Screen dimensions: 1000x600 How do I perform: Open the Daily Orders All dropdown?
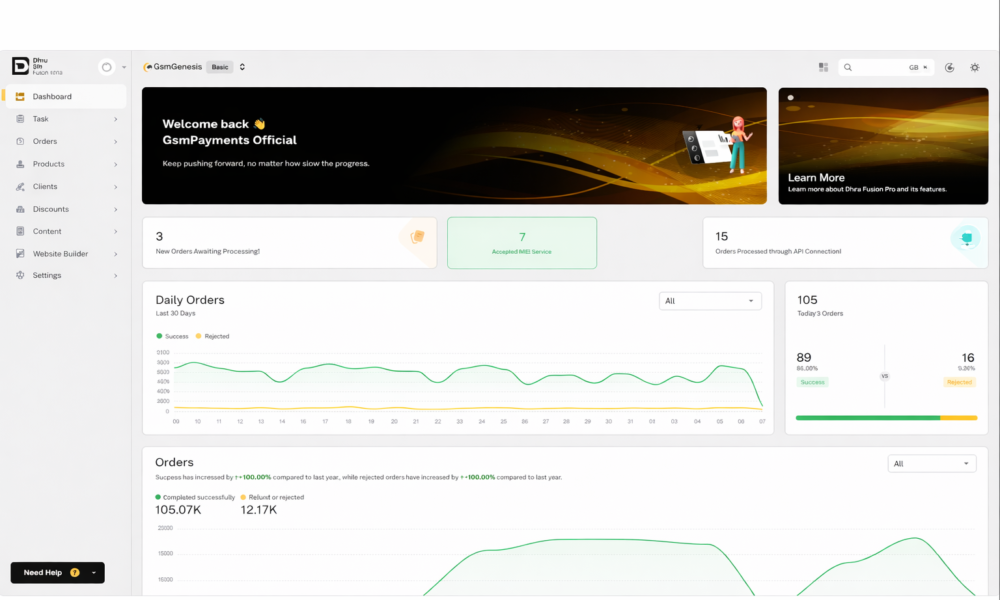pos(710,301)
